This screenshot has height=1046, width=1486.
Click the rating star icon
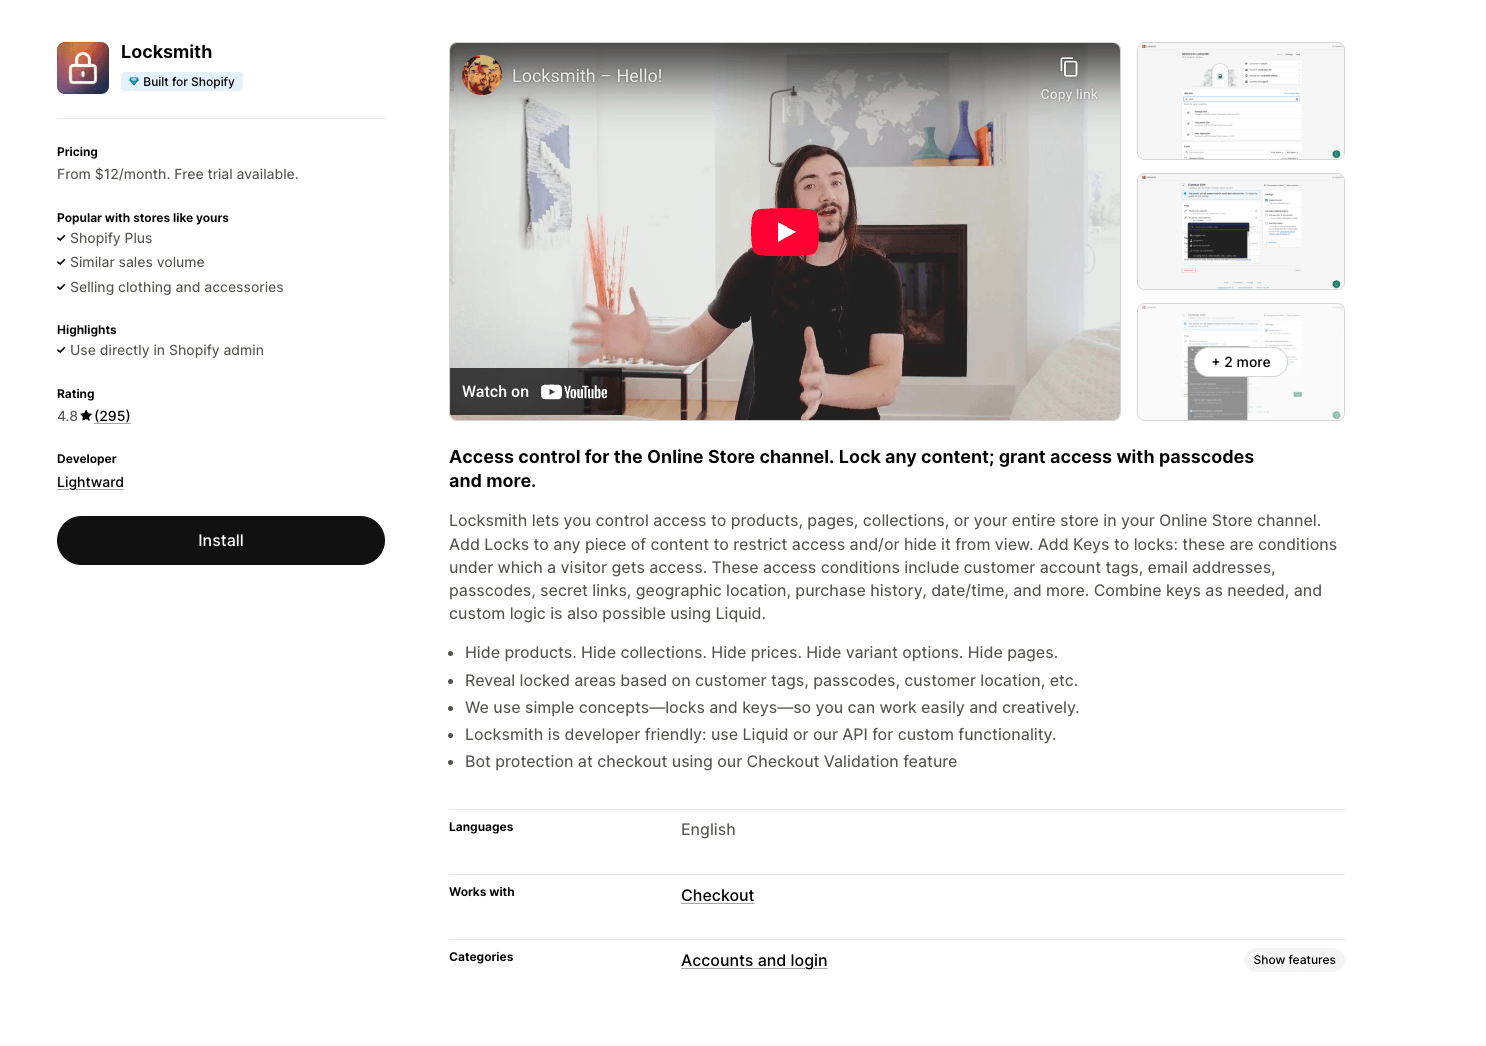click(86, 416)
